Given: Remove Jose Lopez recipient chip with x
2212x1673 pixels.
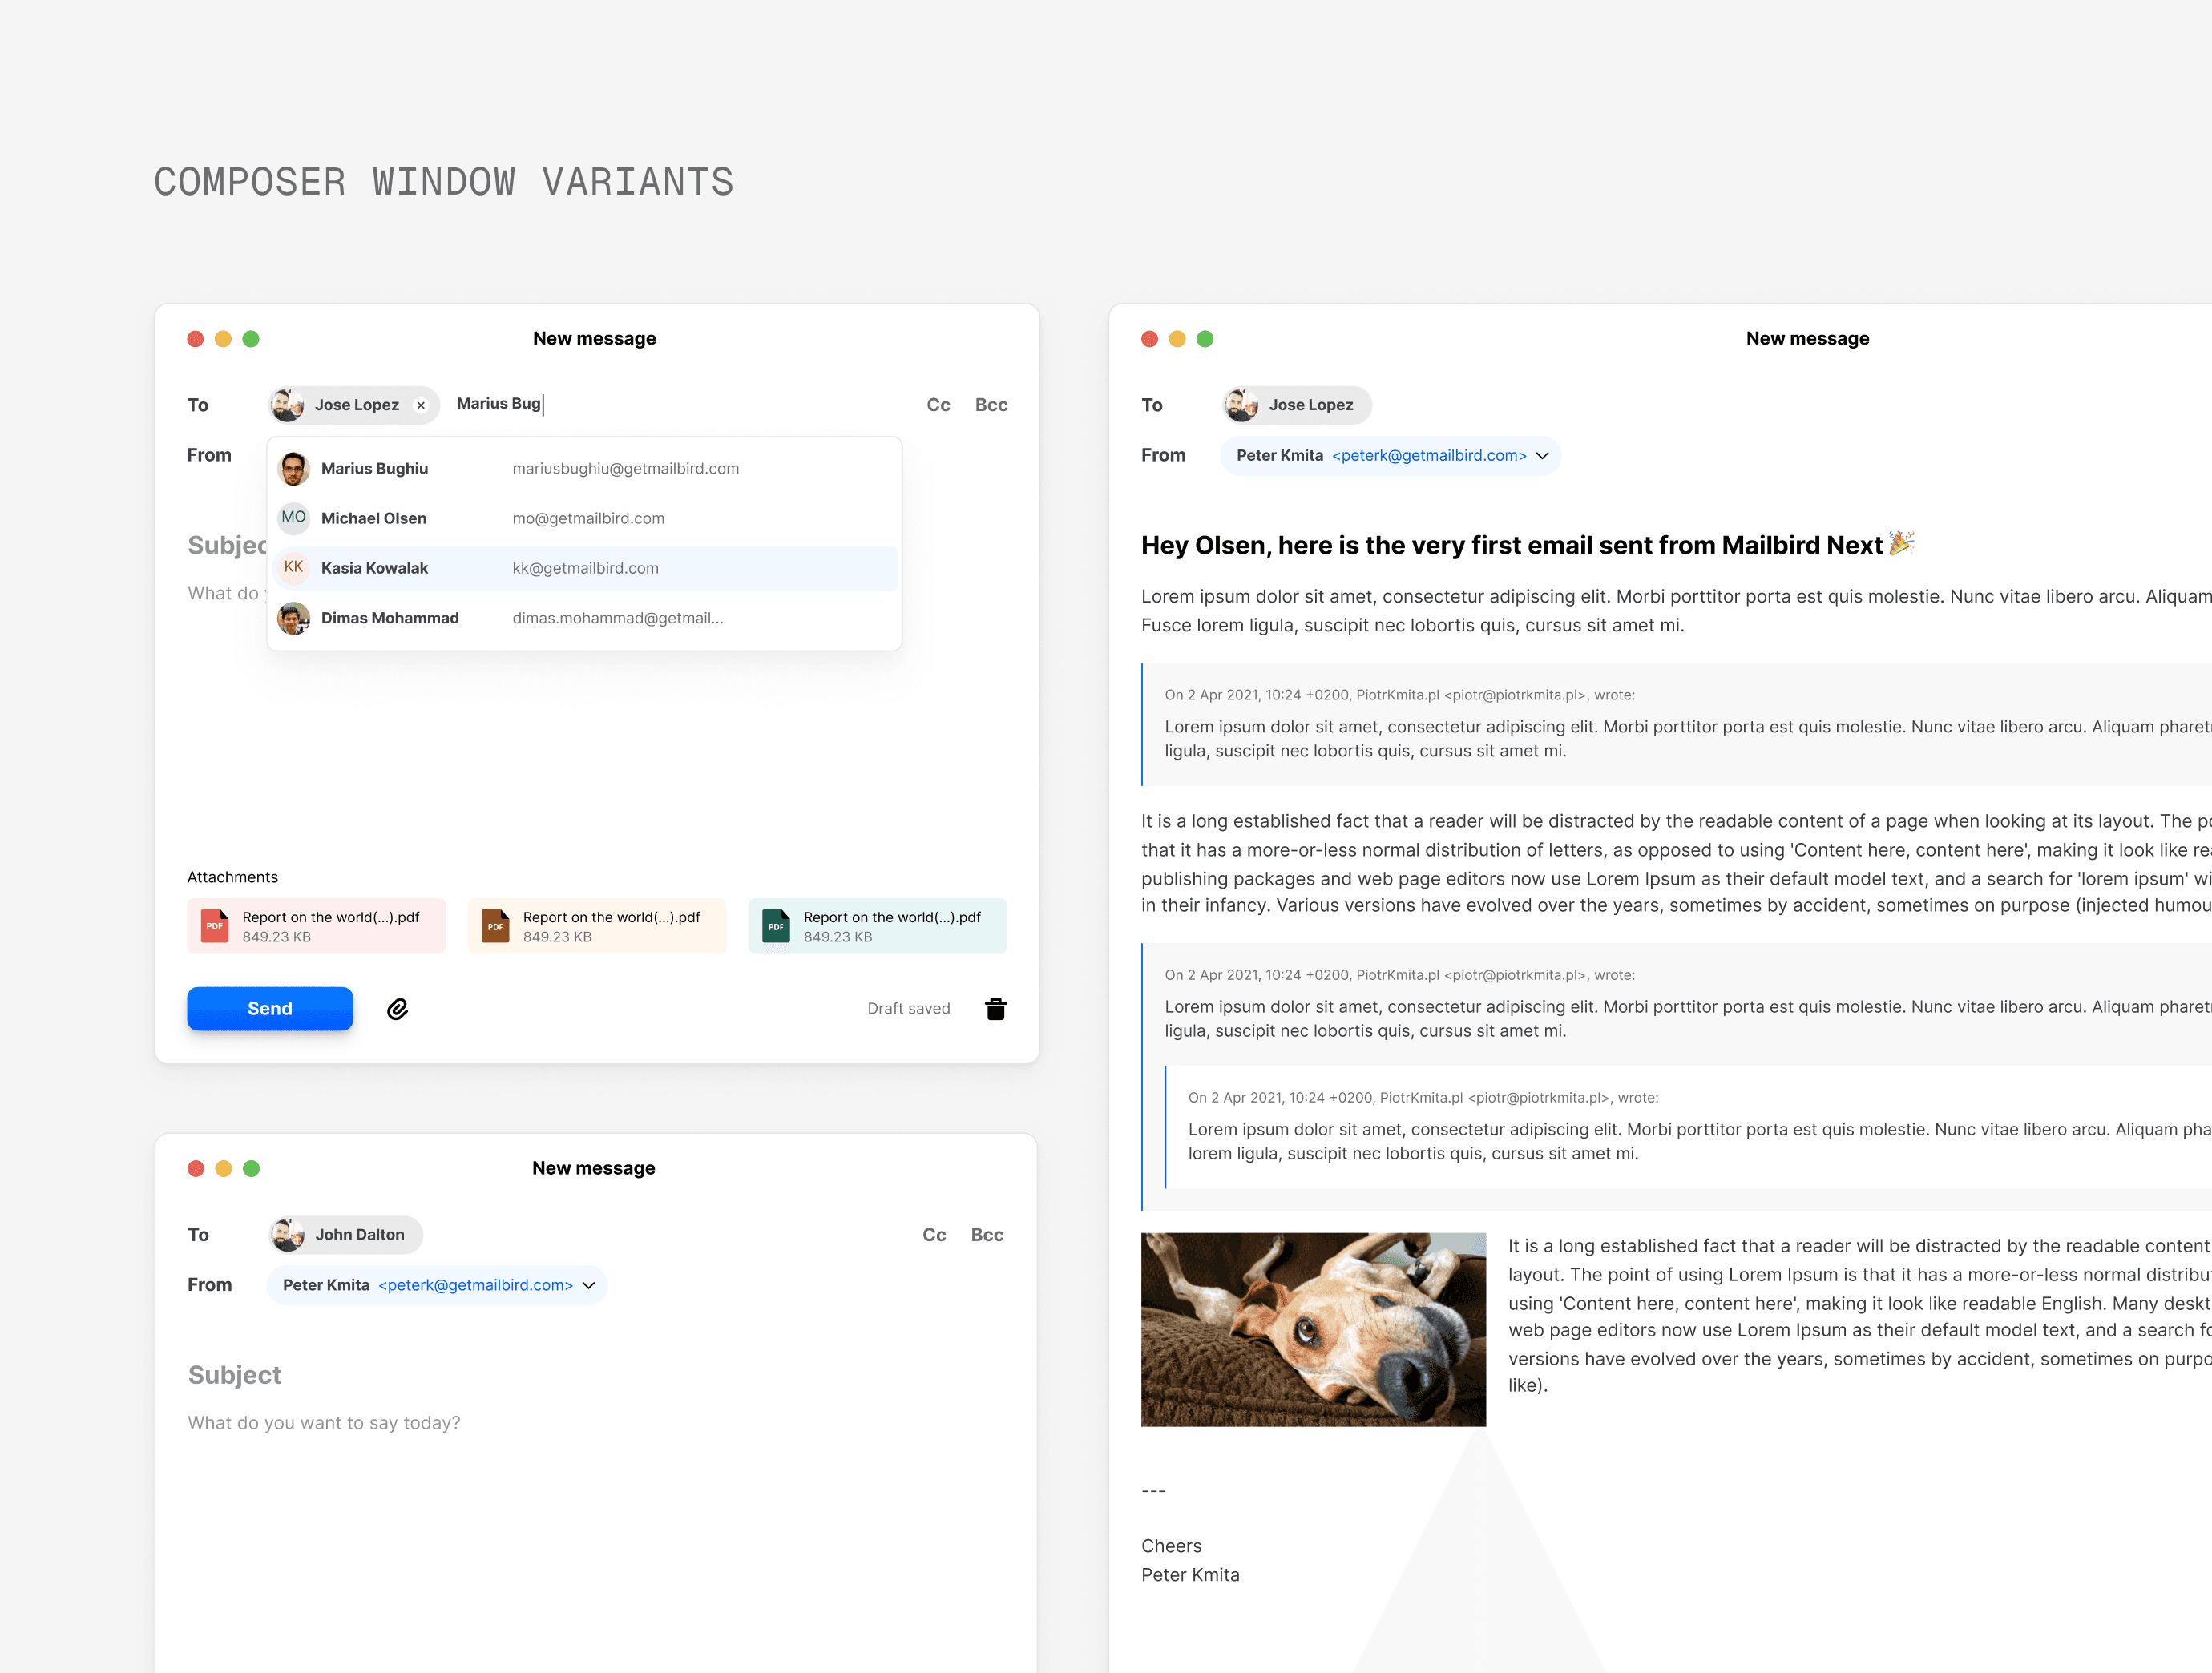Looking at the screenshot, I should coord(421,405).
